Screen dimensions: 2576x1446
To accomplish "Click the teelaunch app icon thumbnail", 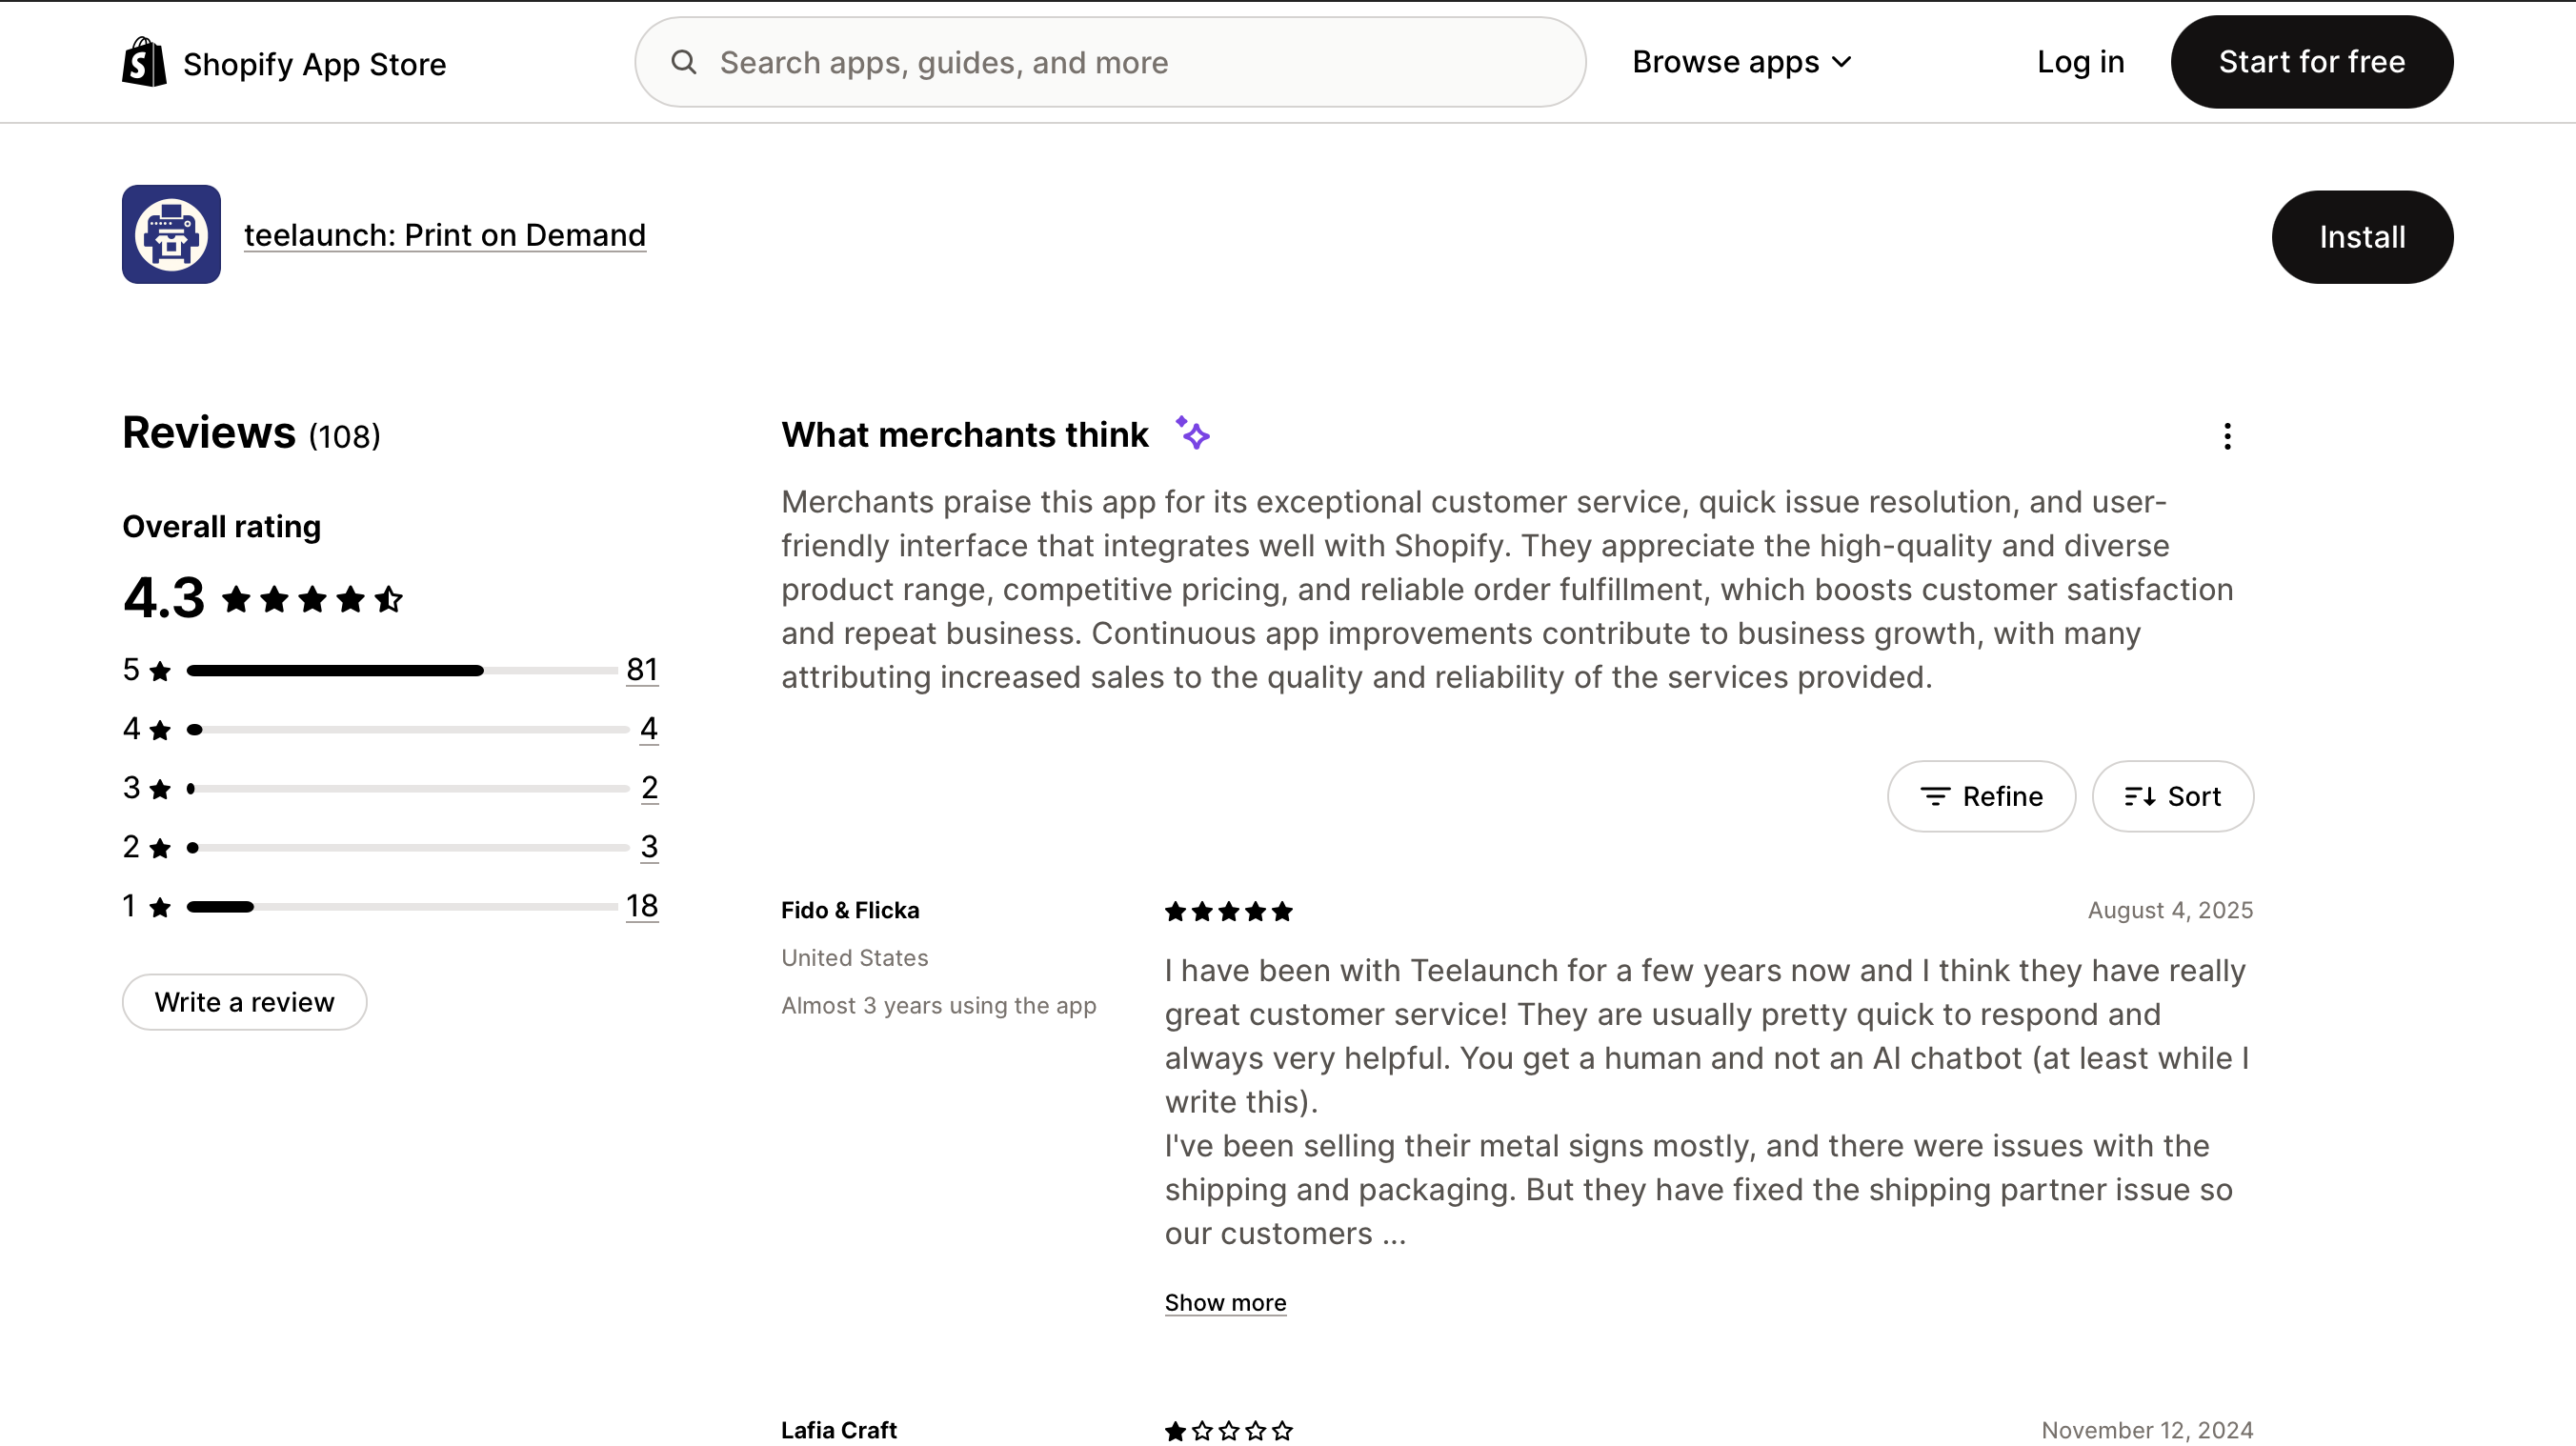I will coord(171,234).
